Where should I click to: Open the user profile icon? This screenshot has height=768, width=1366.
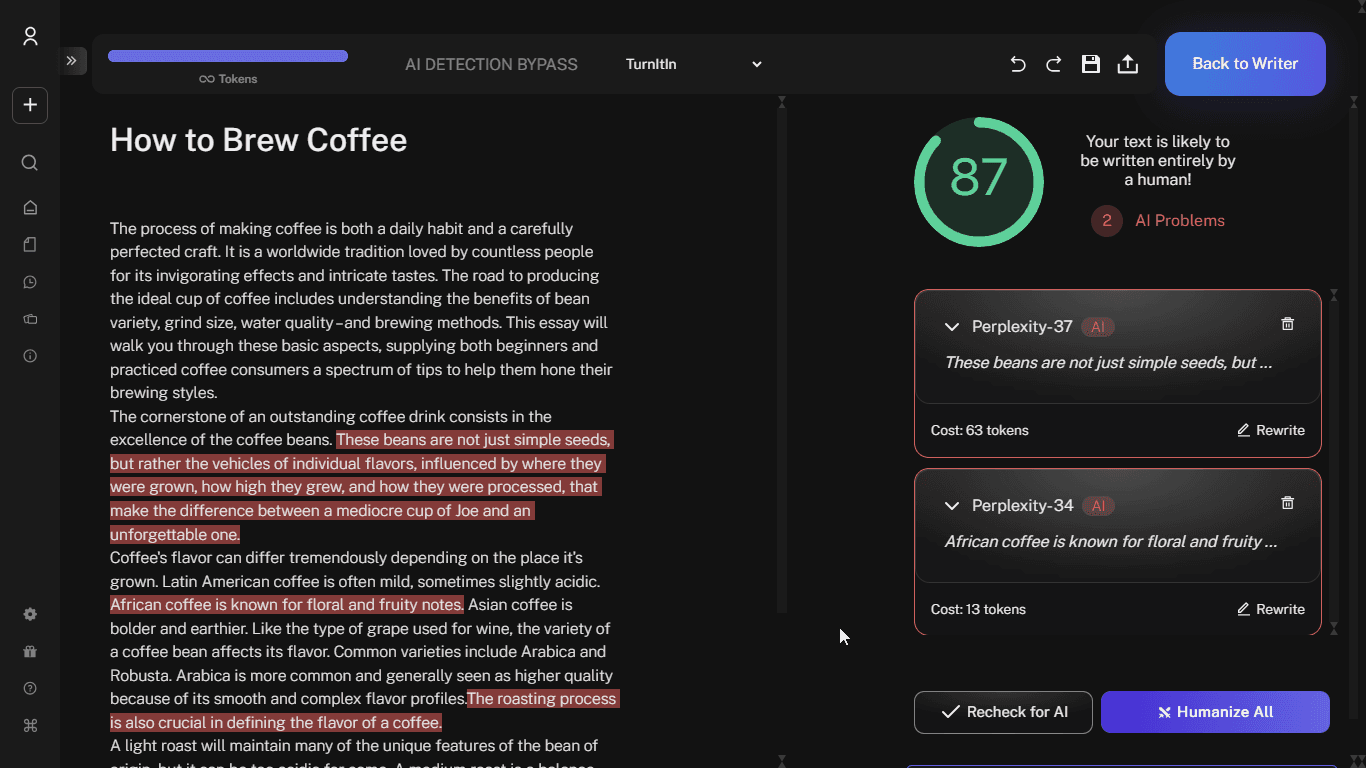(x=30, y=37)
